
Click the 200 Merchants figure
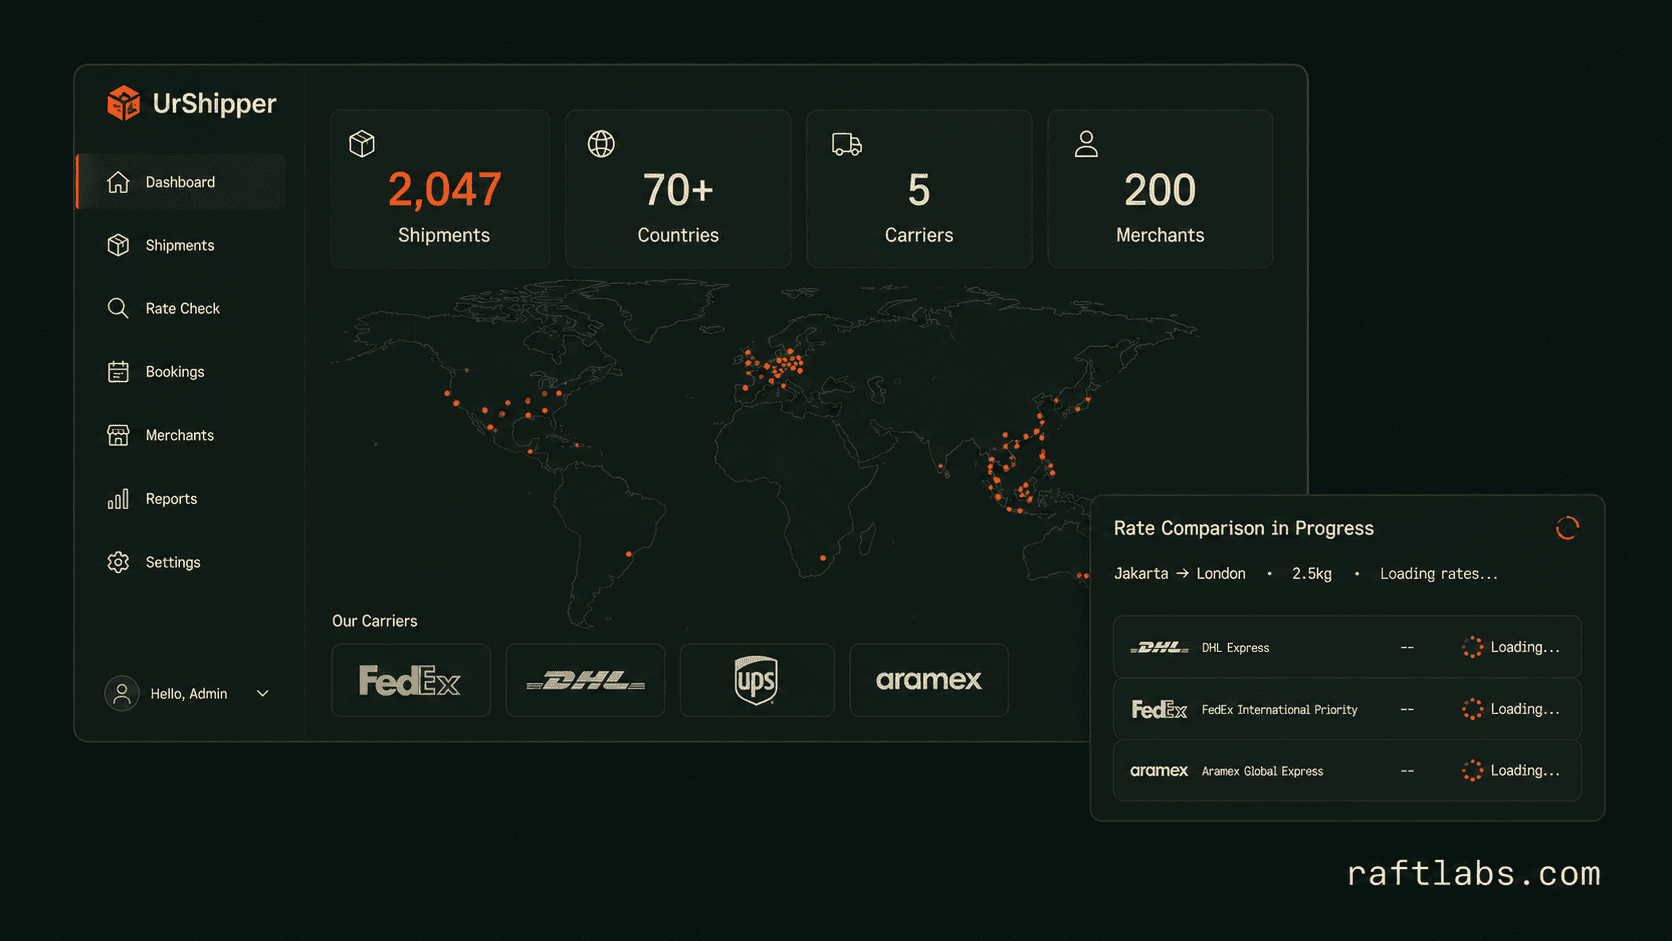[1160, 190]
